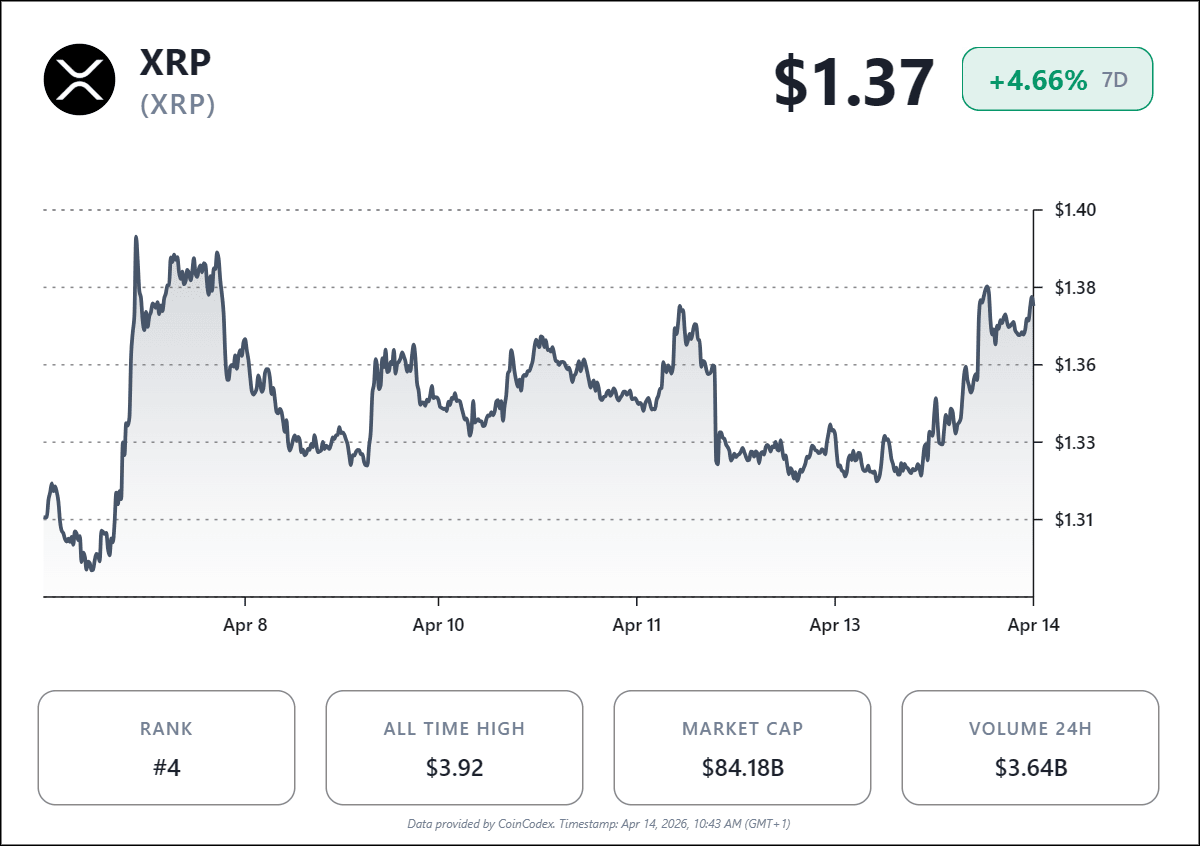The width and height of the screenshot is (1200, 846).
Task: Click the Volume 24H card
Action: point(1030,747)
